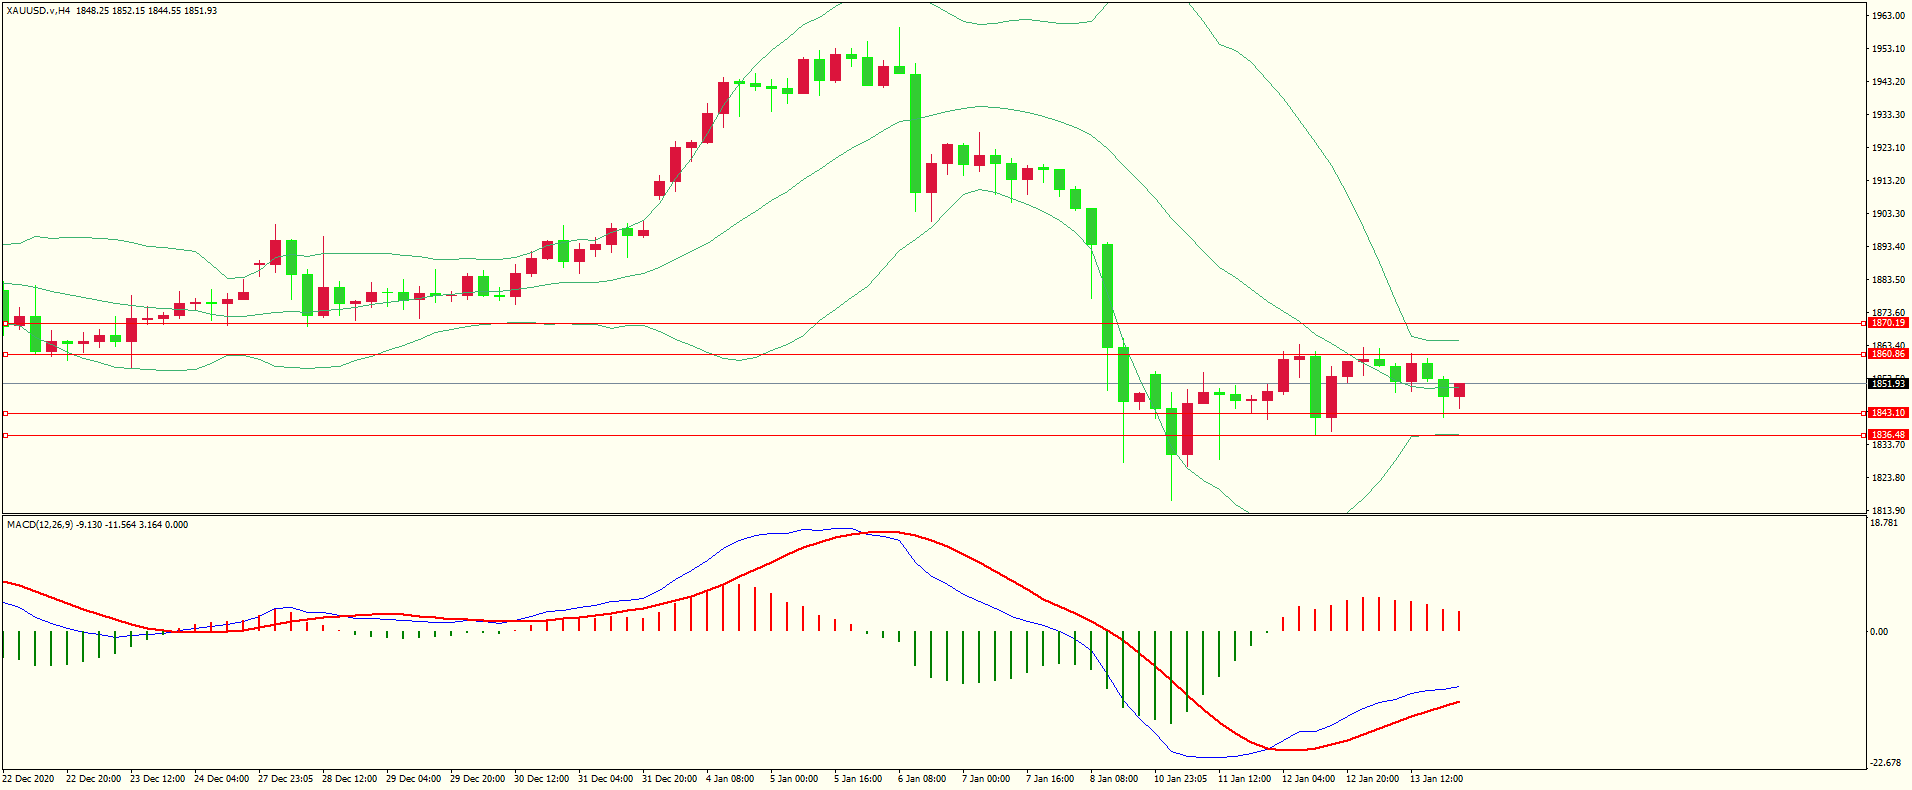
Task: Click the right-edge handle of the 1860.86 line
Action: (1863, 354)
